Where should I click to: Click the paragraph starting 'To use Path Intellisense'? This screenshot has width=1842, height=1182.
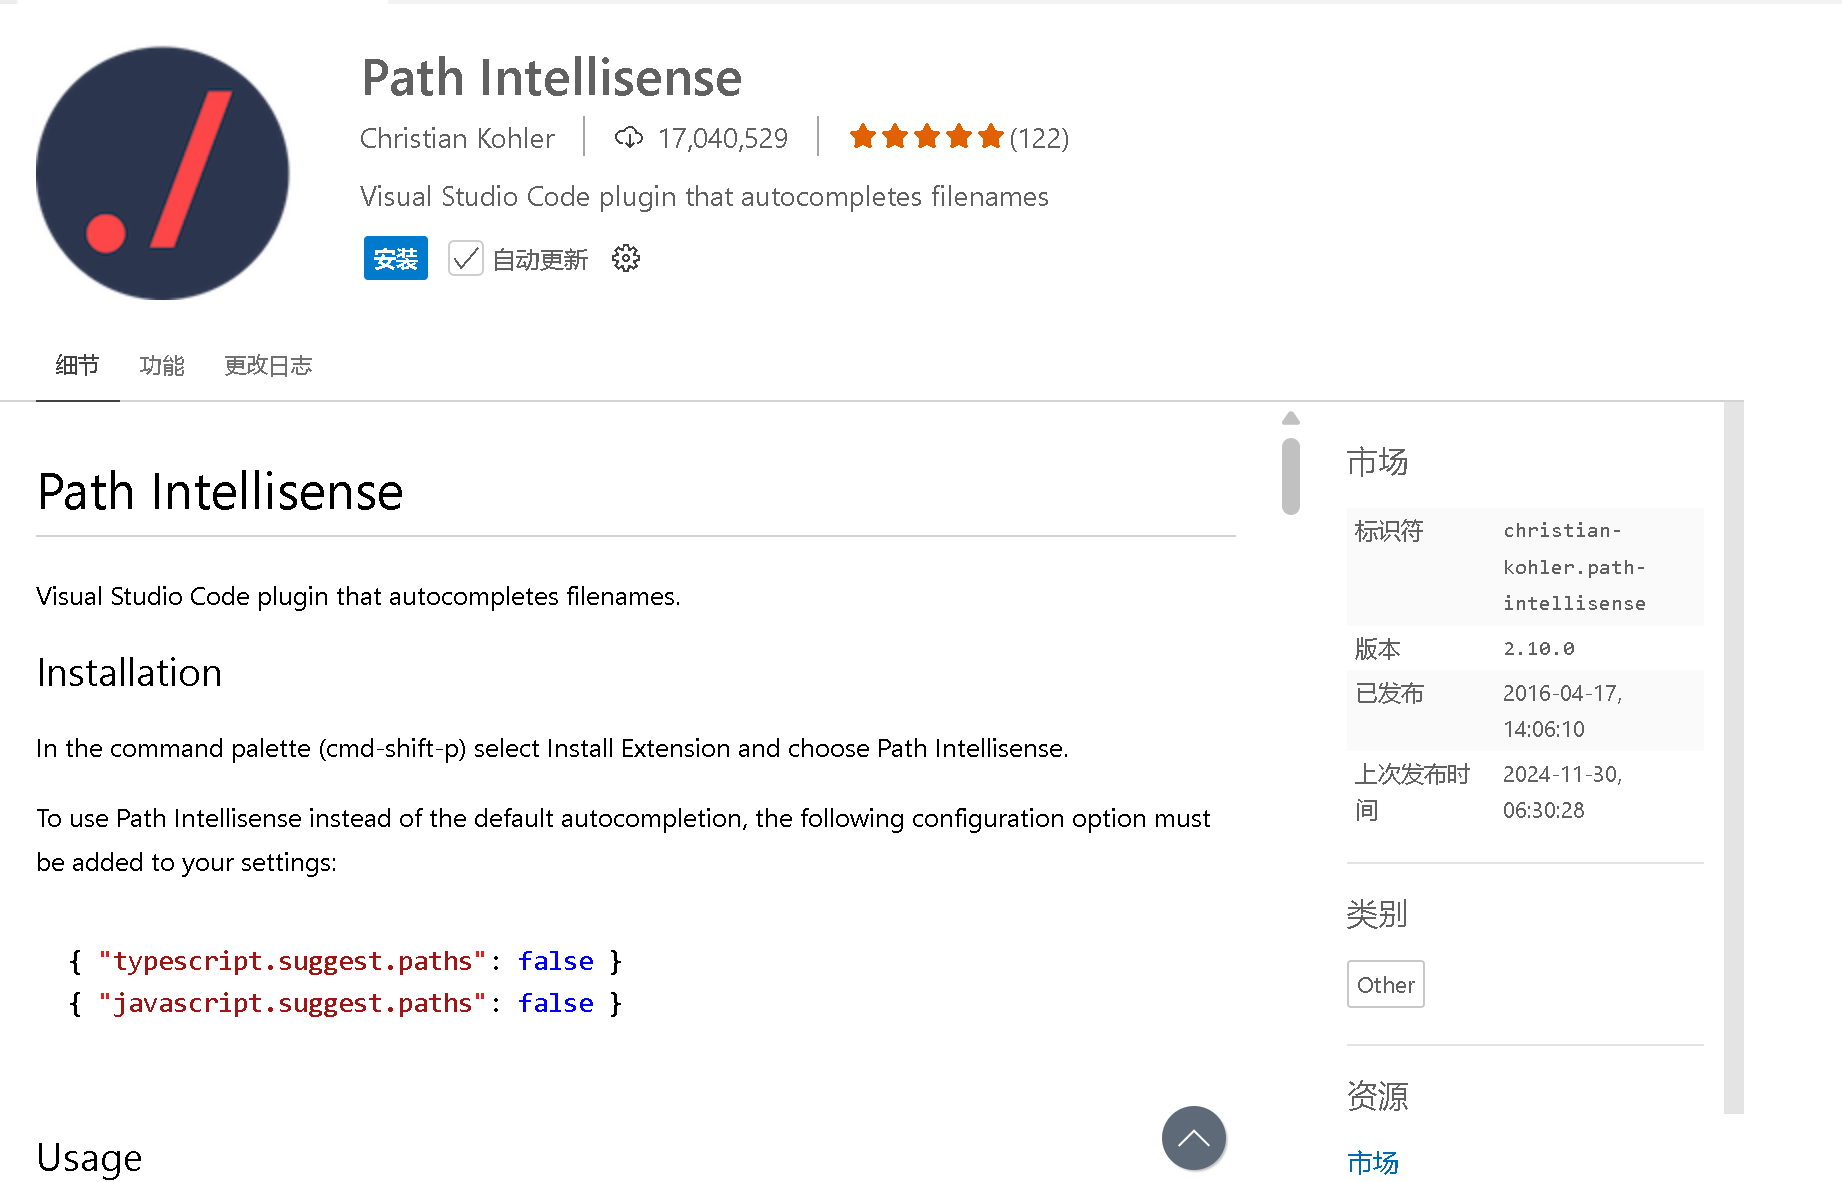tap(623, 840)
